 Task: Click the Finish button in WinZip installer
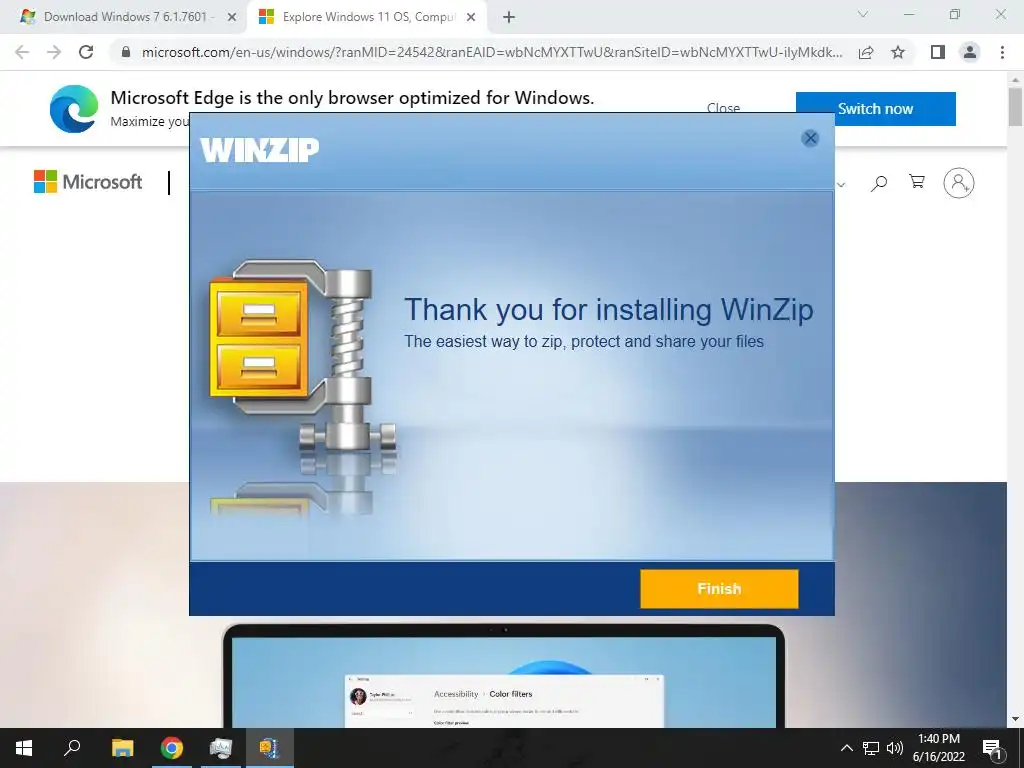tap(719, 588)
